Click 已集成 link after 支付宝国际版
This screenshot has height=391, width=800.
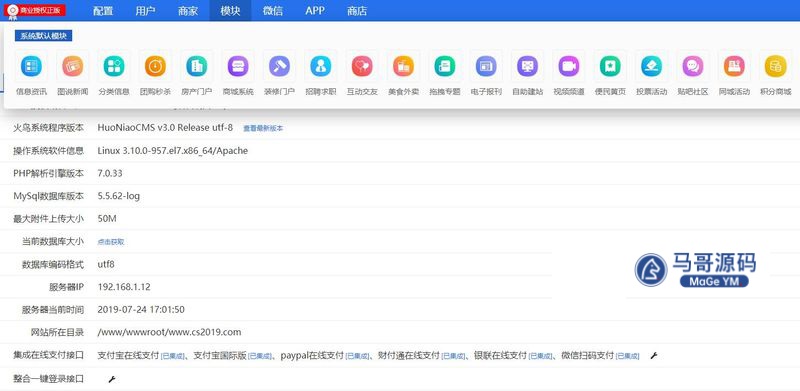click(x=260, y=356)
